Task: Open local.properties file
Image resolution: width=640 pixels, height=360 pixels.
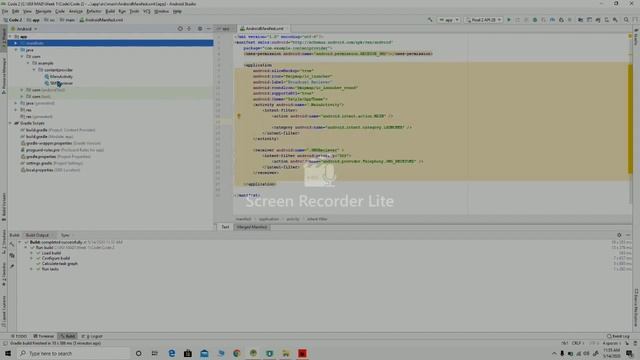Action: point(50,170)
